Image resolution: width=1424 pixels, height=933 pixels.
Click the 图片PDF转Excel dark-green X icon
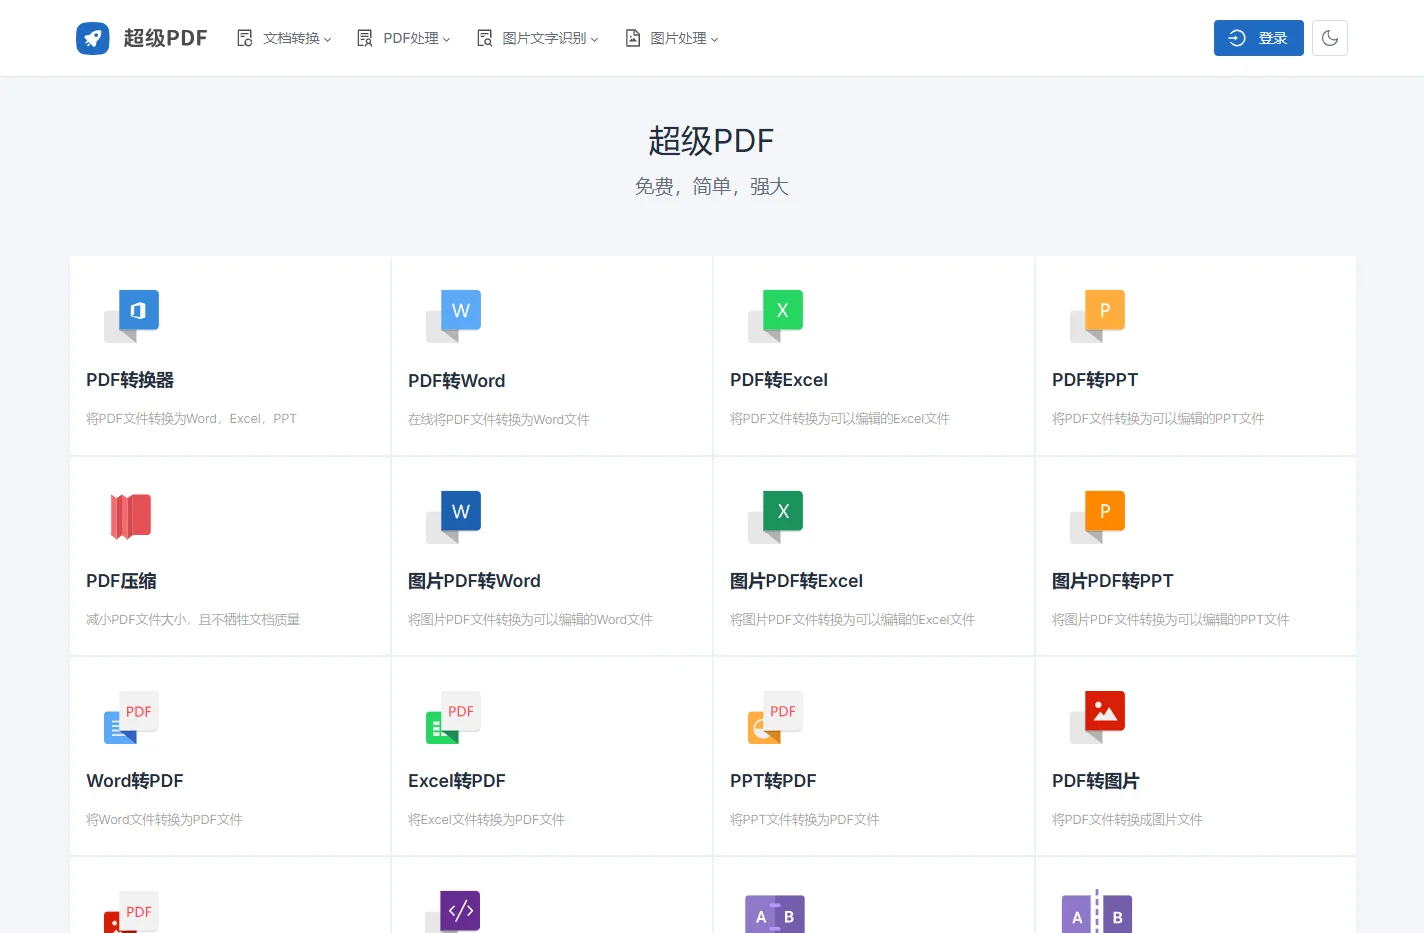tap(776, 517)
